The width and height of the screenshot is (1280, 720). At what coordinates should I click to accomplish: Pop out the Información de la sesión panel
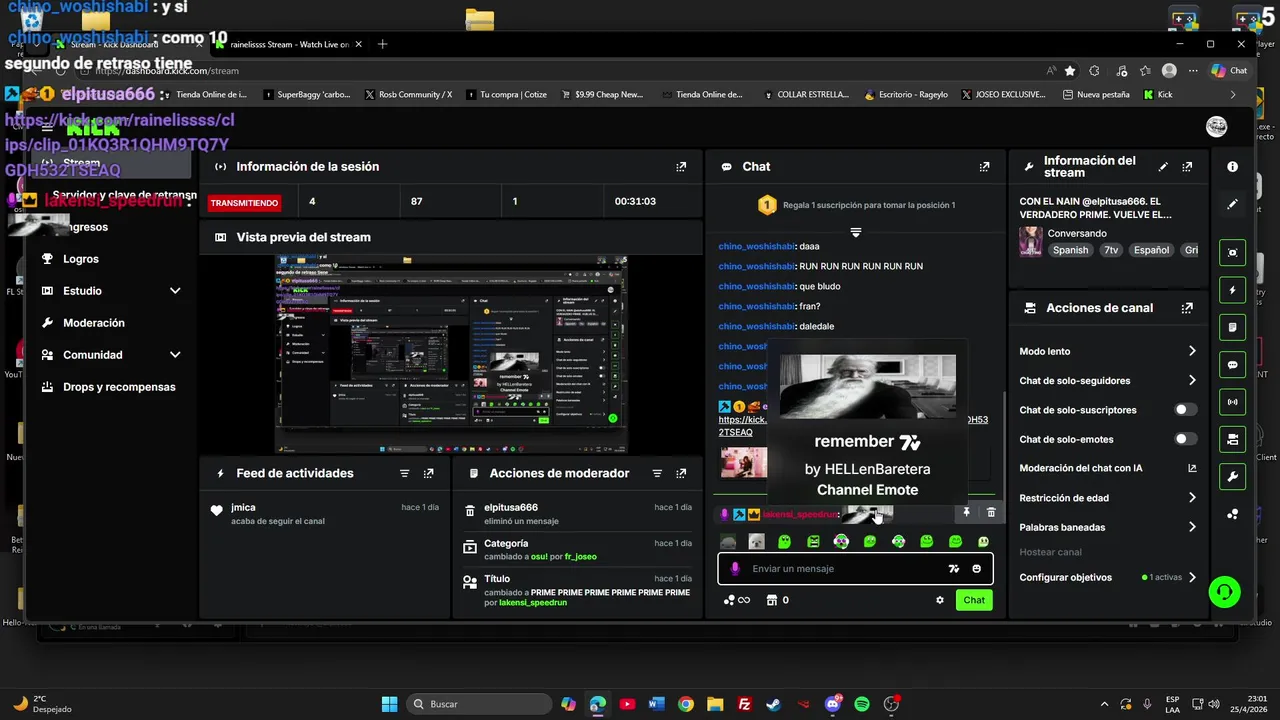click(x=681, y=167)
